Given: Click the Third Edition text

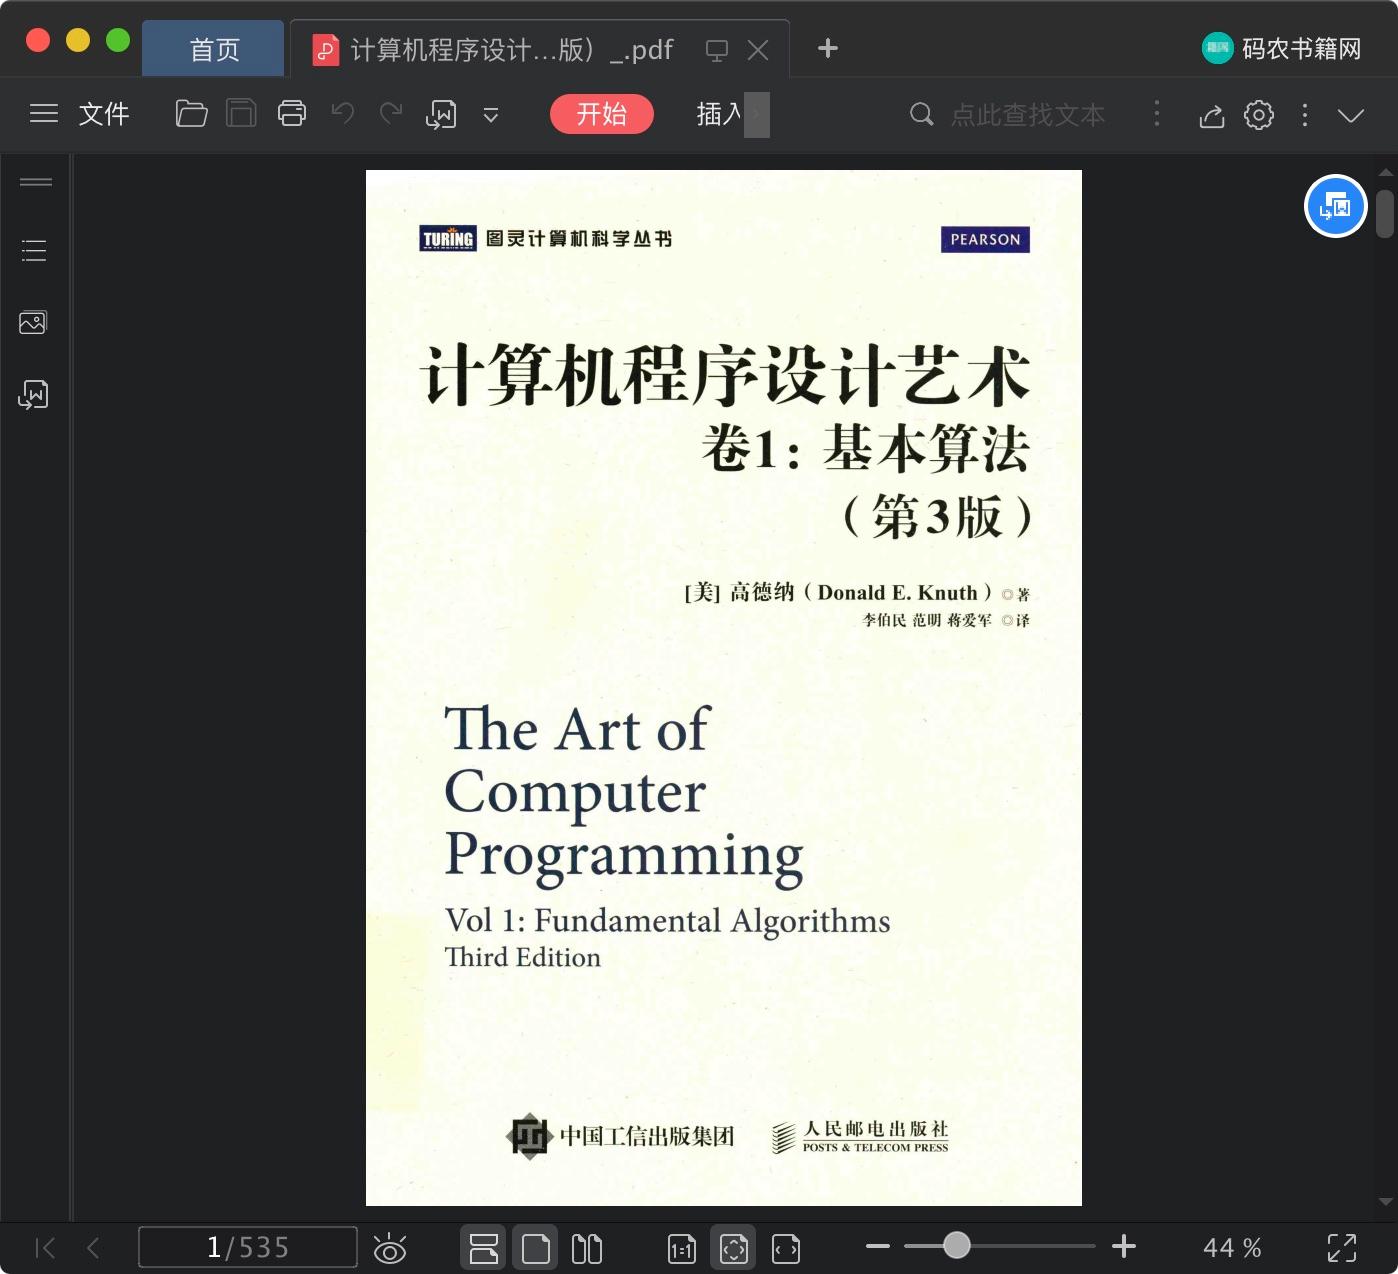Looking at the screenshot, I should pos(523,957).
